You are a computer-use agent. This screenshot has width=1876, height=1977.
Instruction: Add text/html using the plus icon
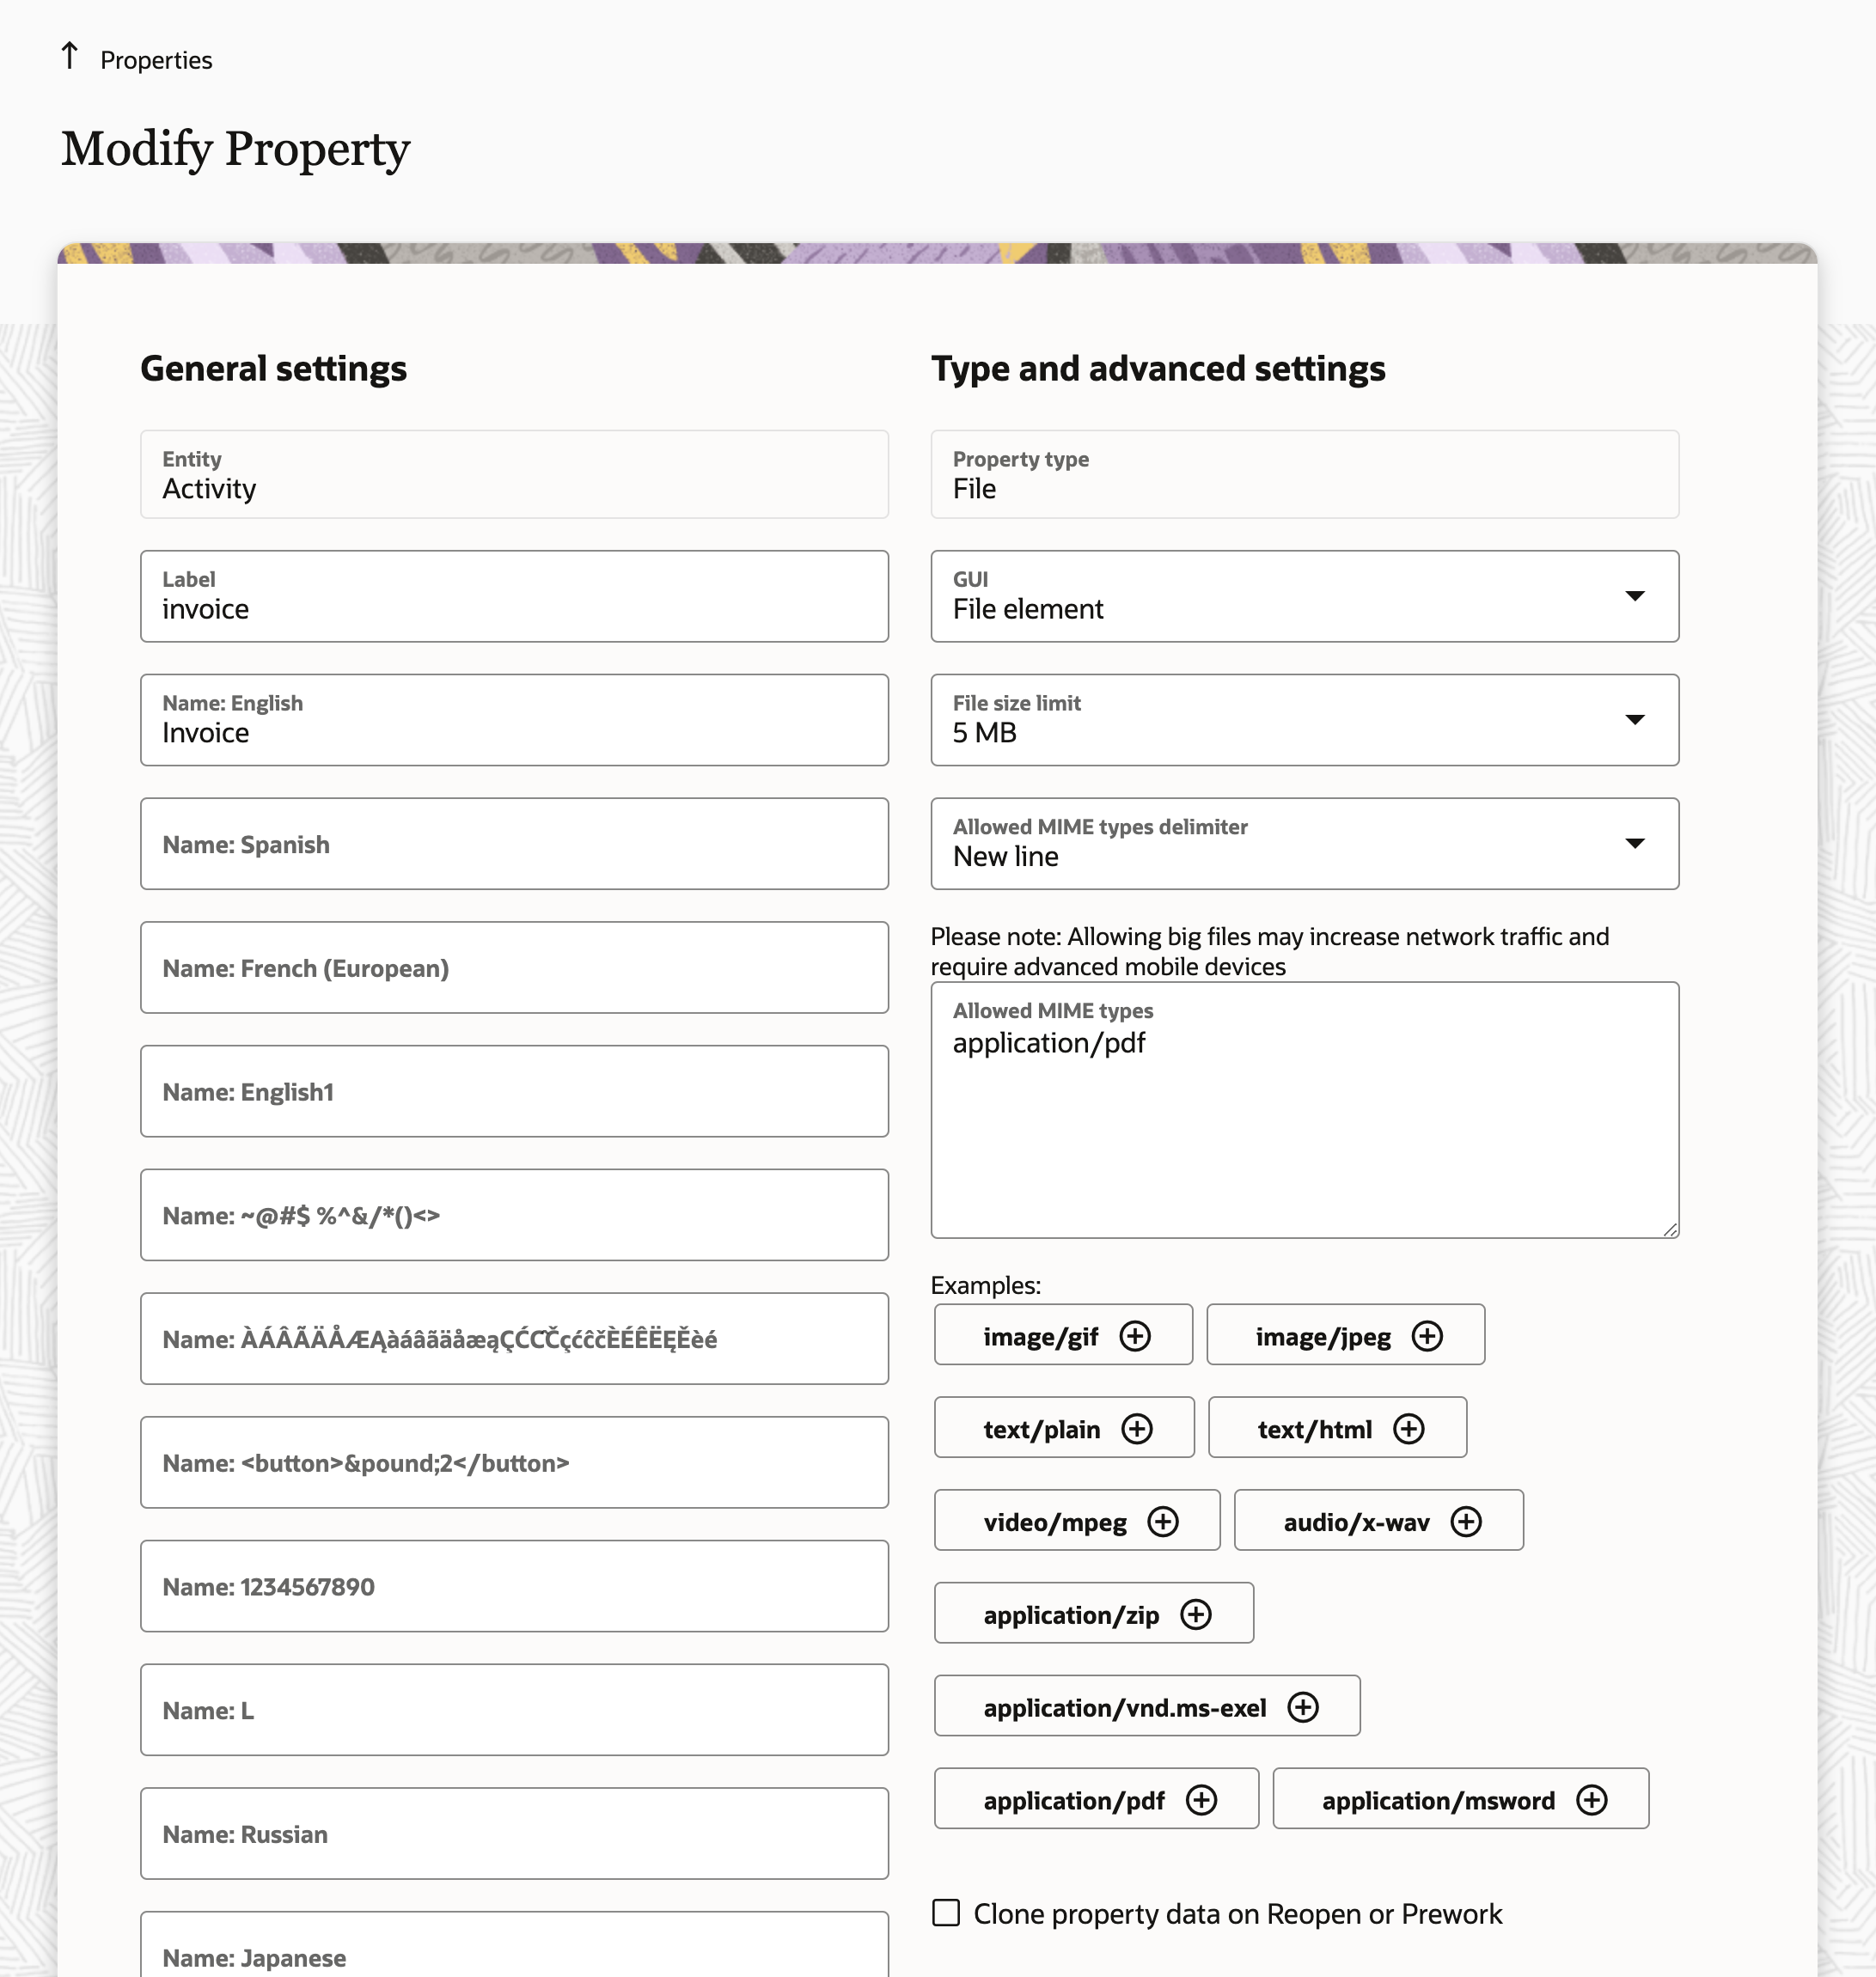tap(1408, 1429)
